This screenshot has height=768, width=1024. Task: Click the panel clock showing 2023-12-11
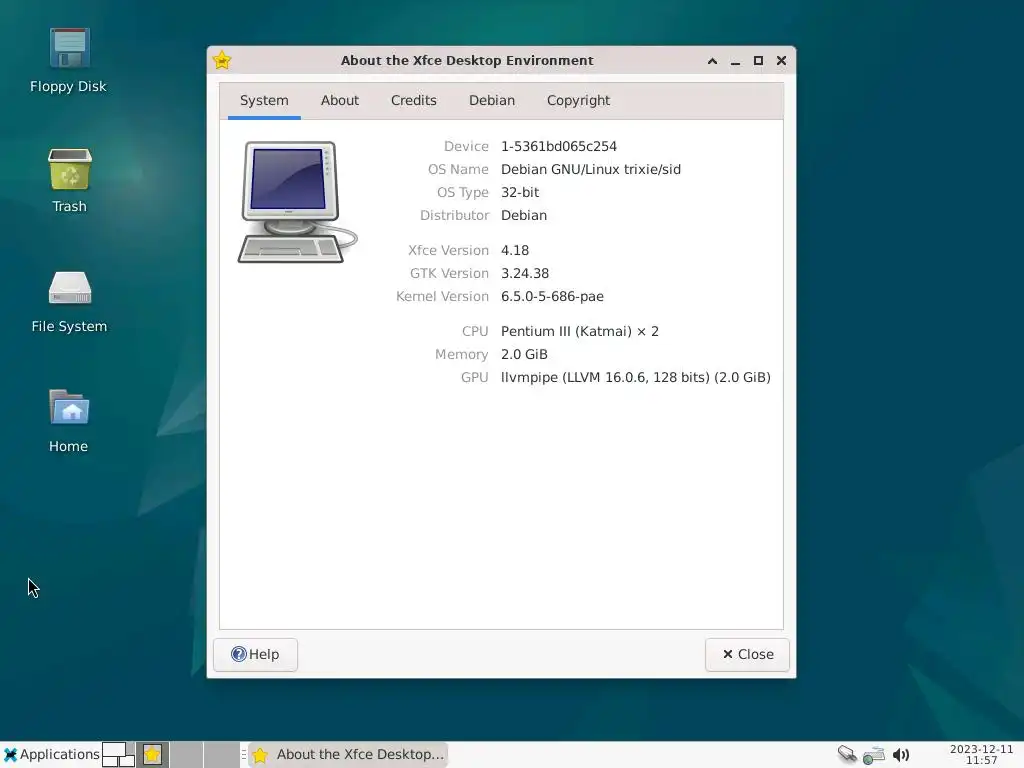click(x=981, y=755)
